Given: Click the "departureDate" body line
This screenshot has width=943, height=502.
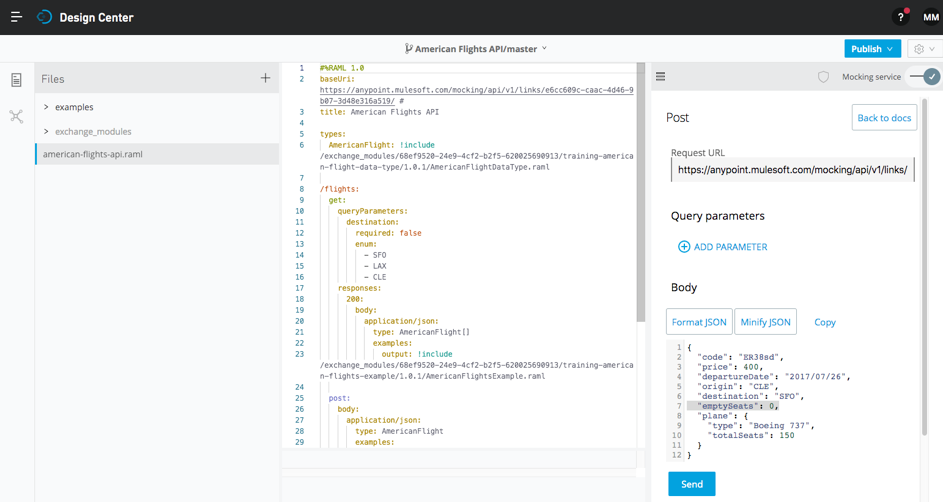Looking at the screenshot, I should (x=774, y=377).
